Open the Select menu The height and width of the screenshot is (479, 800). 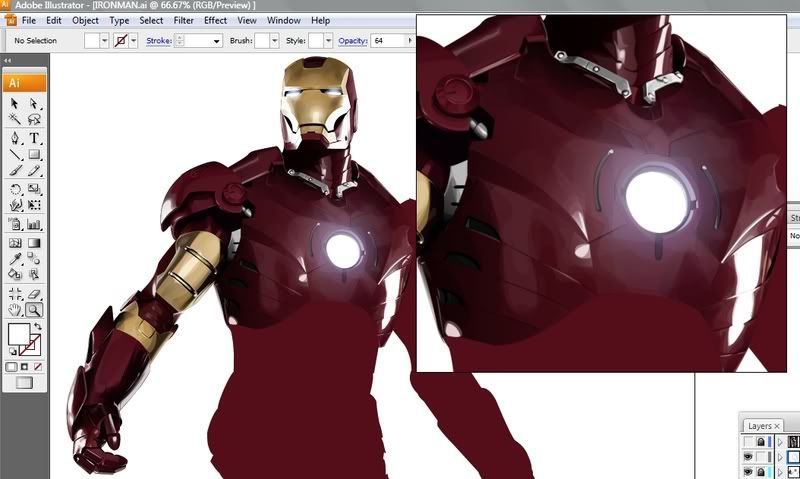pos(151,20)
